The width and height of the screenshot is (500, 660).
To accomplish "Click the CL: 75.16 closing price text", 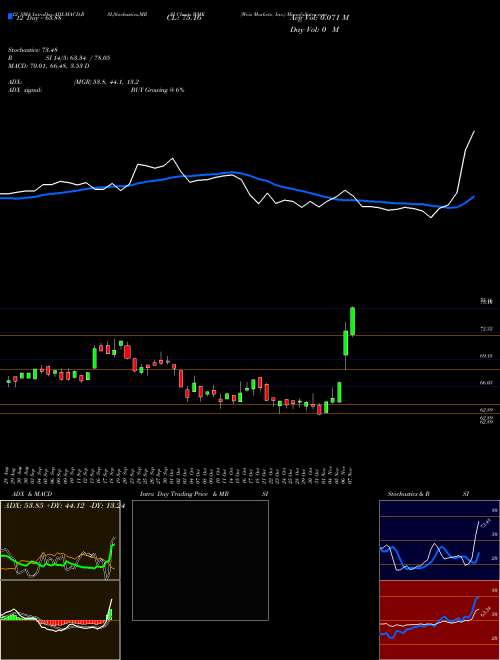I will (184, 18).
